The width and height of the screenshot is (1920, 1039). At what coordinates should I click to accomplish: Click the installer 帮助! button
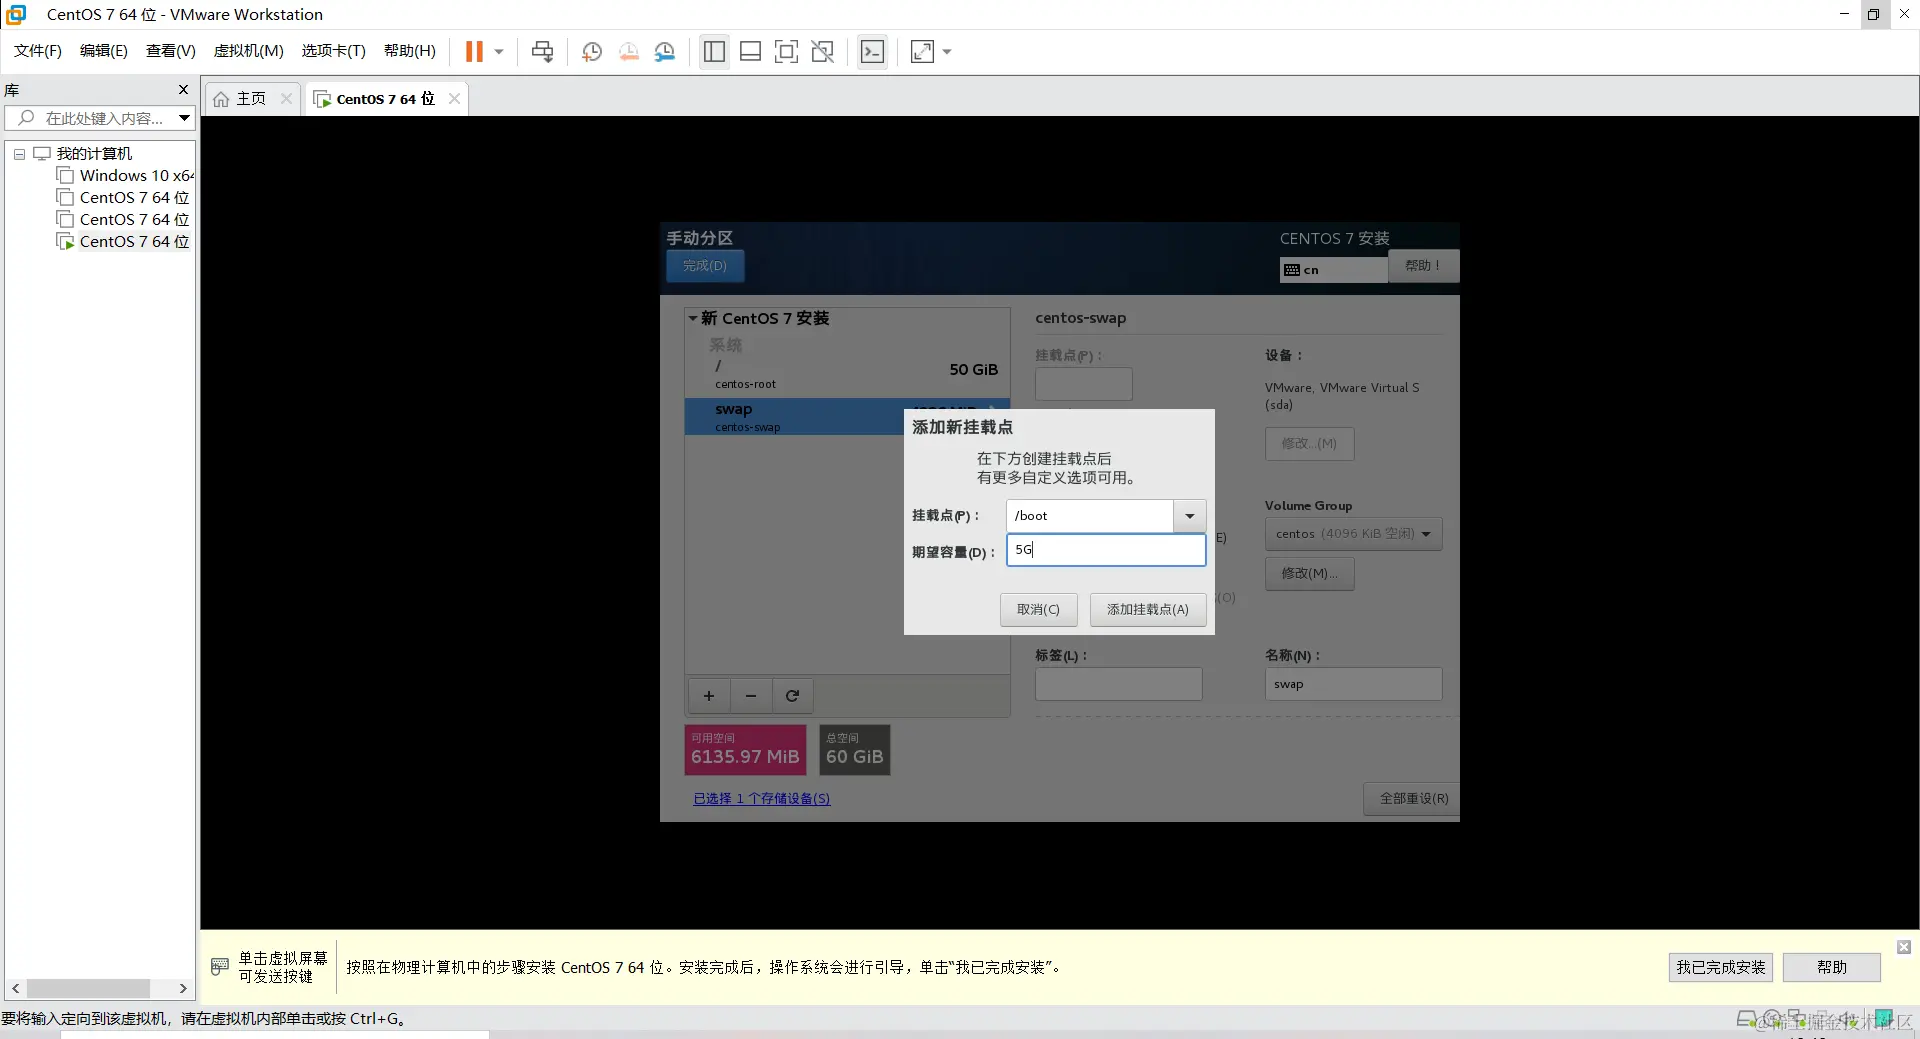(x=1423, y=266)
